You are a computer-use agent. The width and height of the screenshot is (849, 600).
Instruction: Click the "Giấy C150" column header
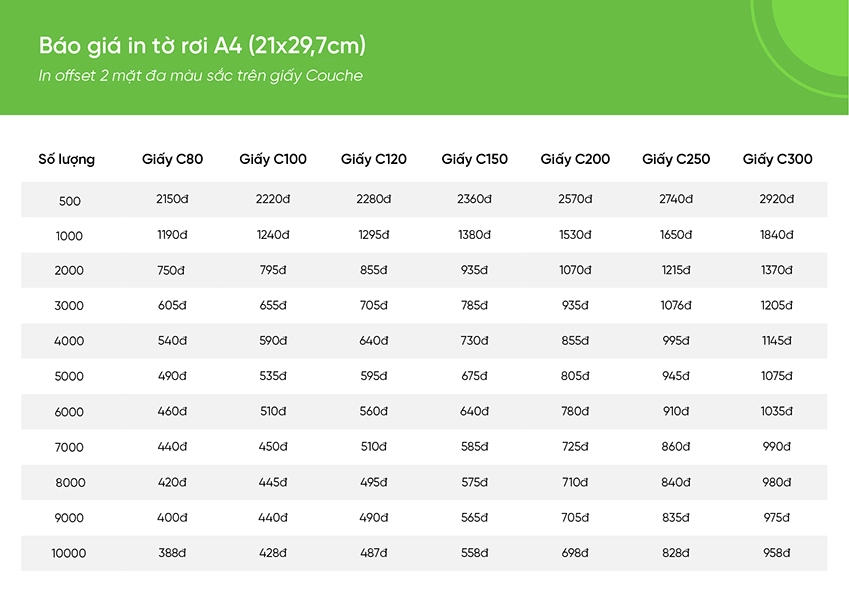pos(474,159)
